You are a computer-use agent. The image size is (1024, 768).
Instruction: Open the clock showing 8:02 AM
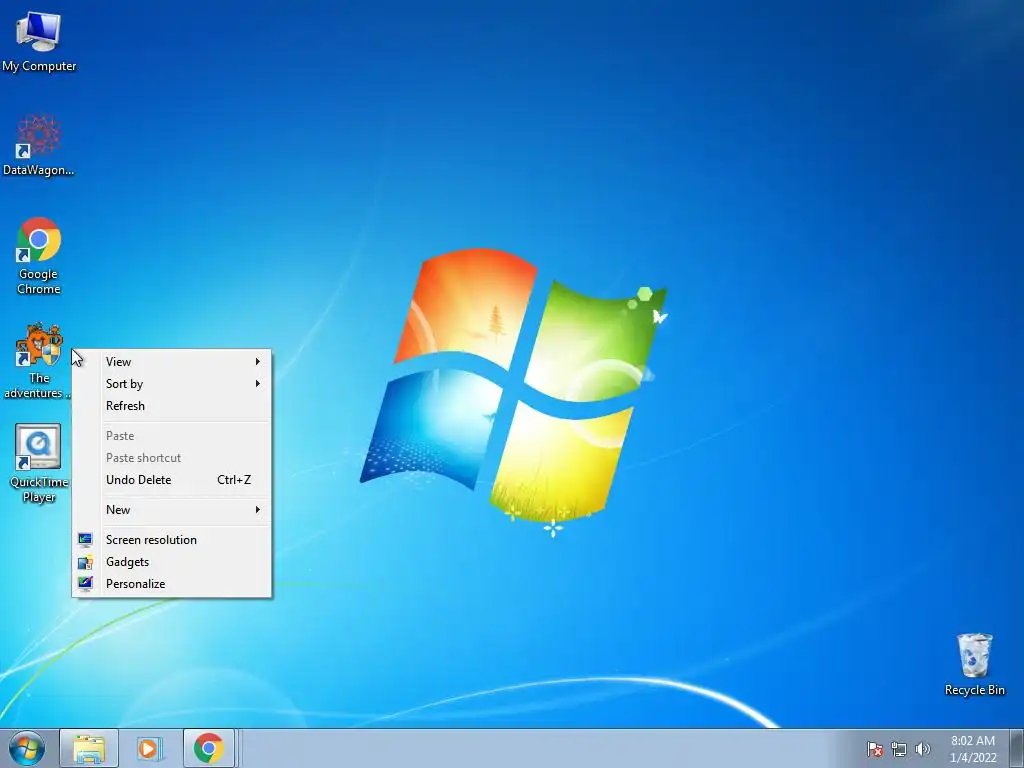[973, 749]
